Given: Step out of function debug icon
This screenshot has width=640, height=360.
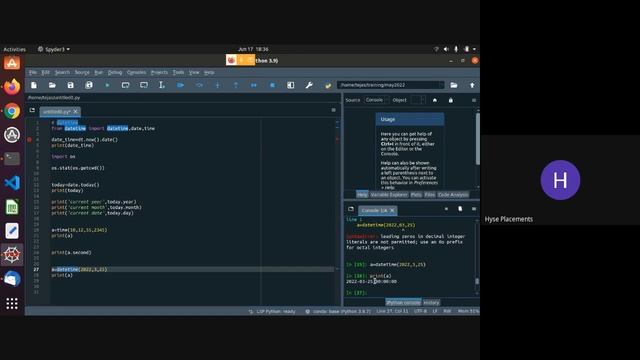Looking at the screenshot, I should pos(236,85).
